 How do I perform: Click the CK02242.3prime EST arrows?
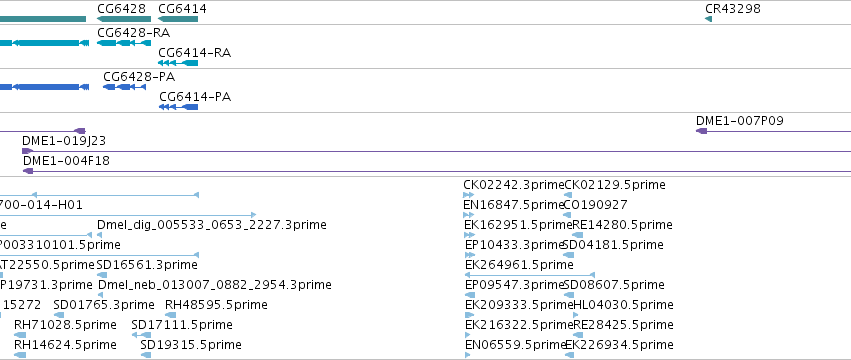[x=468, y=195]
